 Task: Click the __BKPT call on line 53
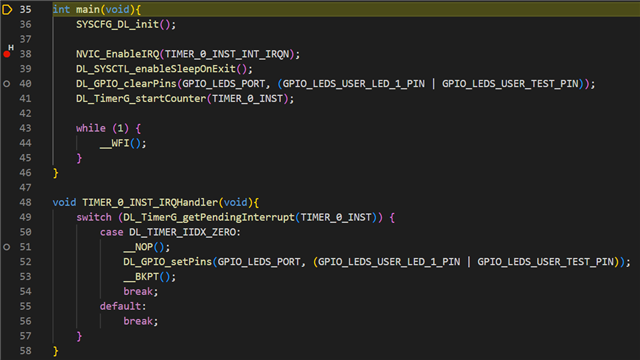pyautogui.click(x=141, y=277)
